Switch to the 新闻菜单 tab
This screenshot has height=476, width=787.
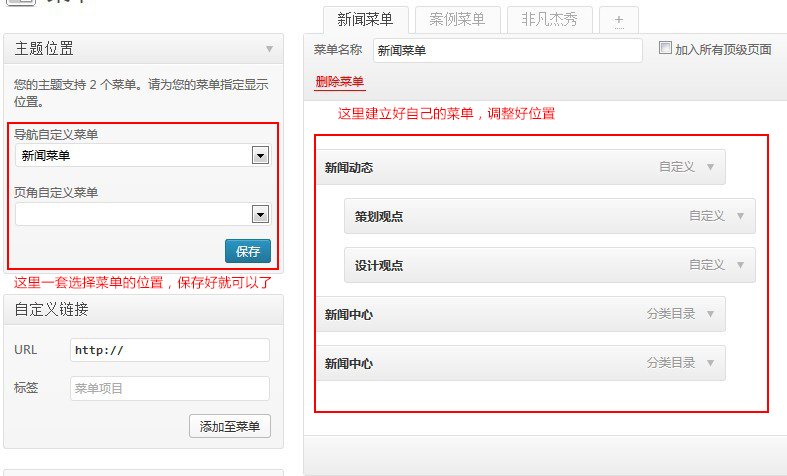pyautogui.click(x=366, y=19)
